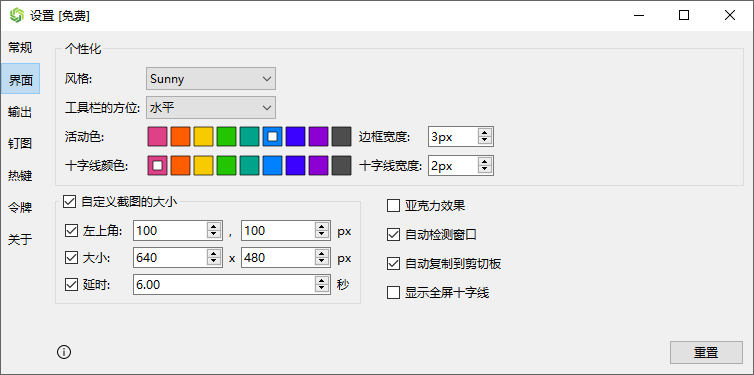
Task: Pick purple swatch in 活动色 row
Action: [319, 137]
